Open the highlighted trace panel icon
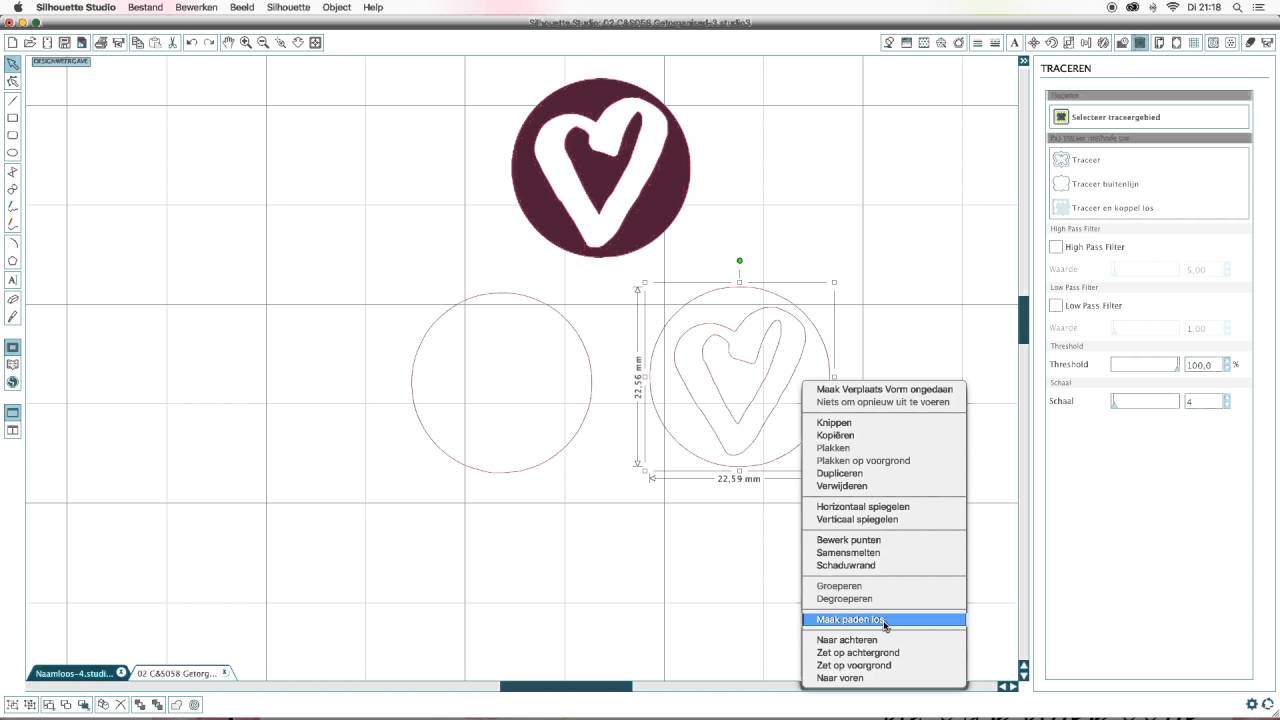Image resolution: width=1280 pixels, height=720 pixels. [x=1139, y=43]
